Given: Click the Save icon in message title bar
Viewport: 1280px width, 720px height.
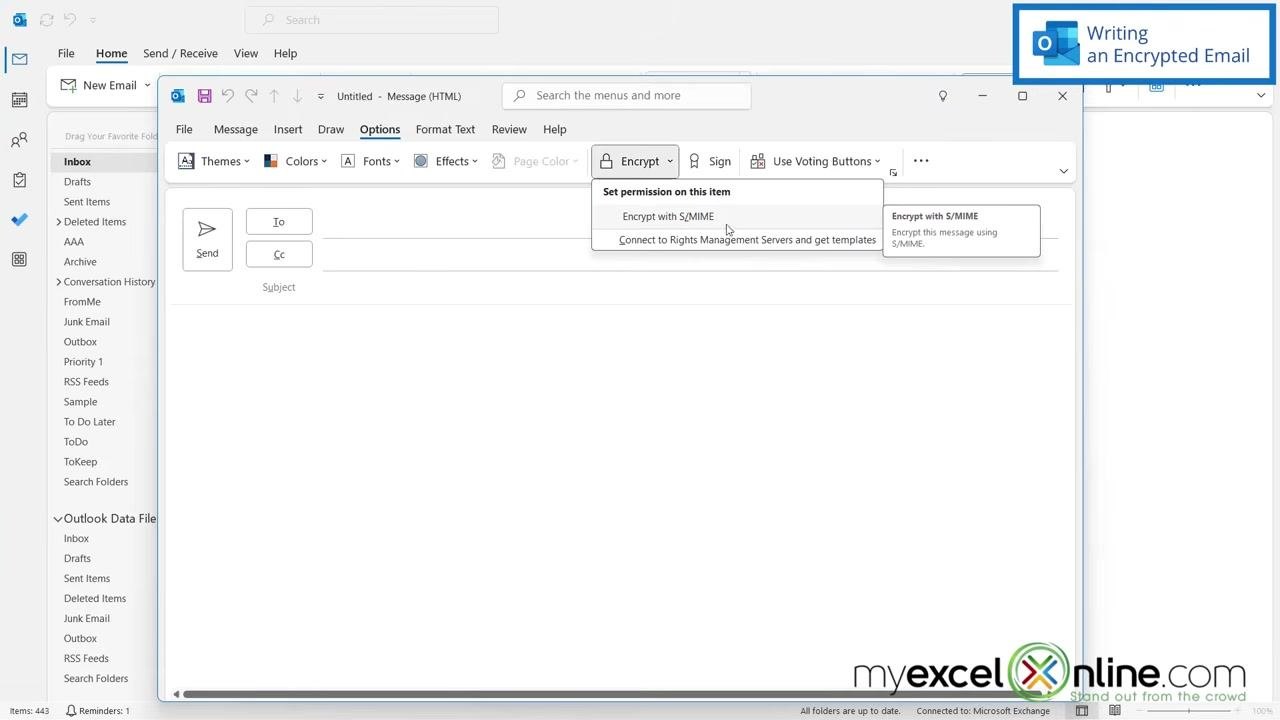Looking at the screenshot, I should click(x=204, y=96).
